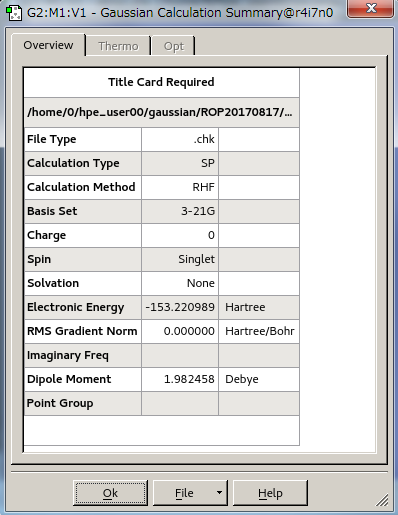The image size is (398, 515).
Task: Select the 'Singlet' value cell
Action: (180, 259)
